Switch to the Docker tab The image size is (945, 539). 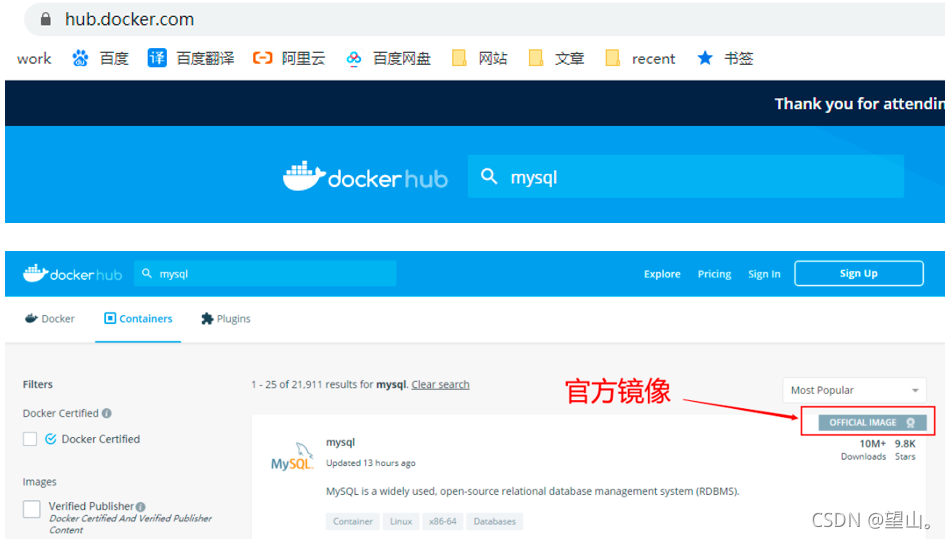pos(49,318)
